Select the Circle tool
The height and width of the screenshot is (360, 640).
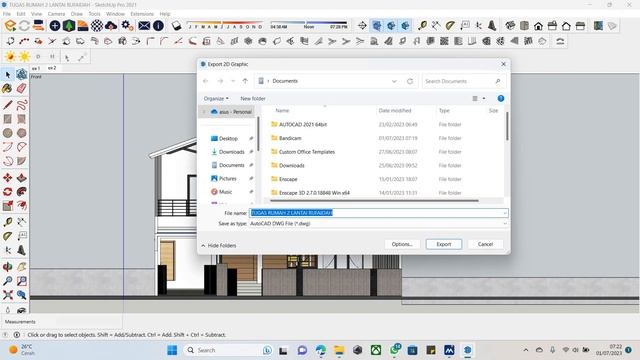tap(7, 133)
